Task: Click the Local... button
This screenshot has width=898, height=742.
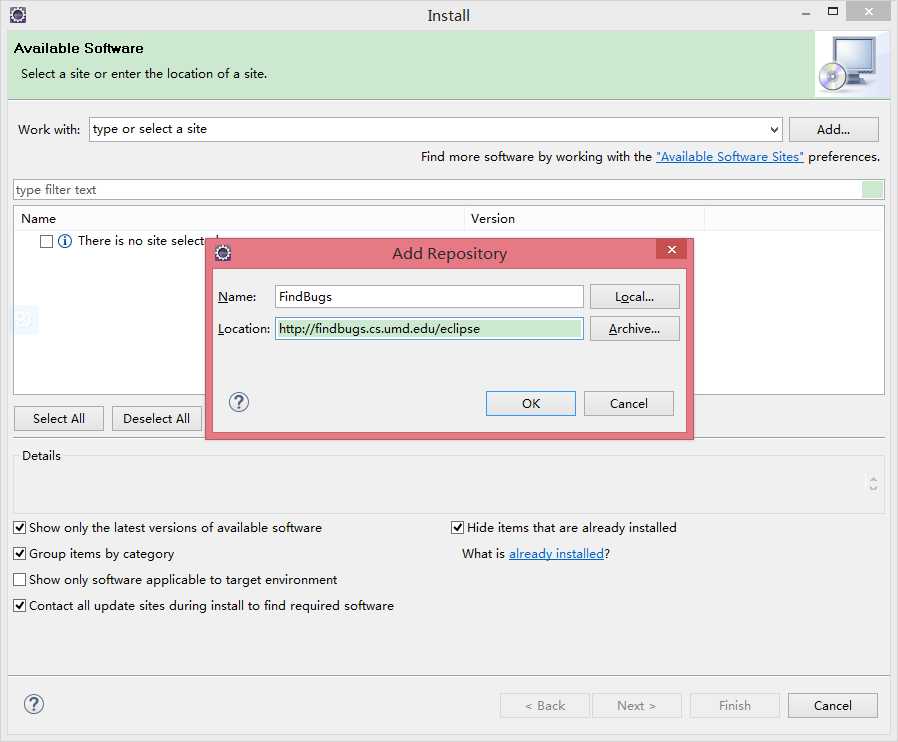Action: 635,297
